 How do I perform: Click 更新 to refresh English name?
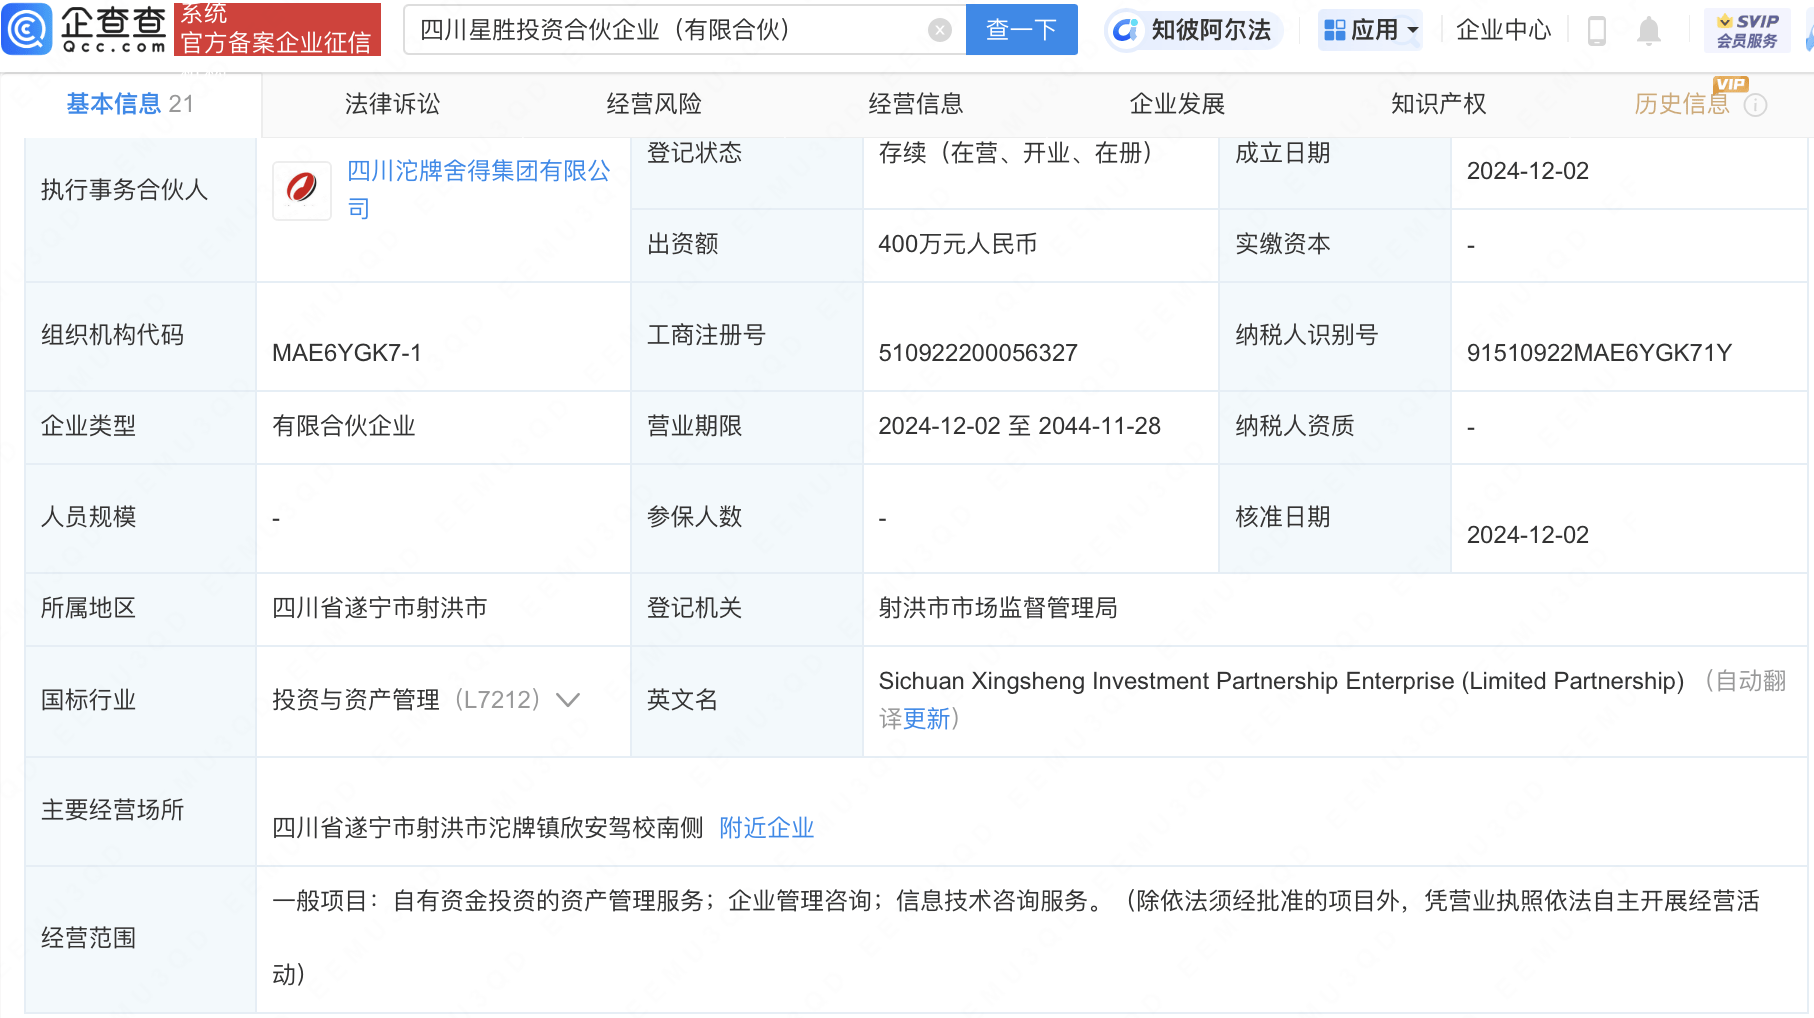tap(926, 719)
